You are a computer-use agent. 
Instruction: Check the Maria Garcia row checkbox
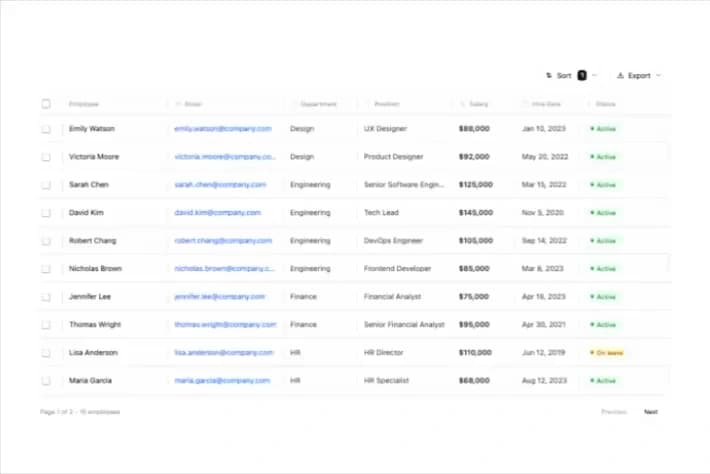(x=46, y=381)
